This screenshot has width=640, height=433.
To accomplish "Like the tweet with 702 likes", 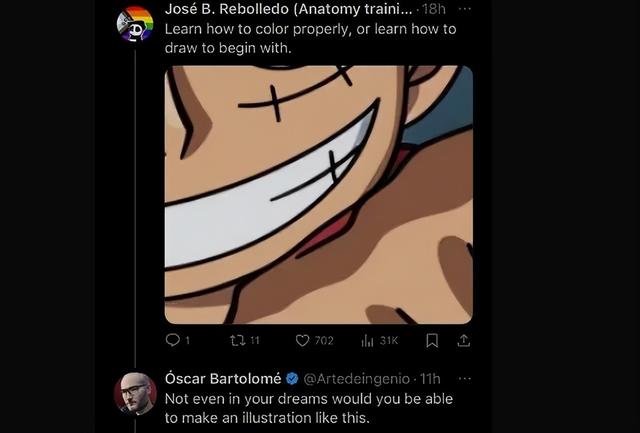I will 302,340.
